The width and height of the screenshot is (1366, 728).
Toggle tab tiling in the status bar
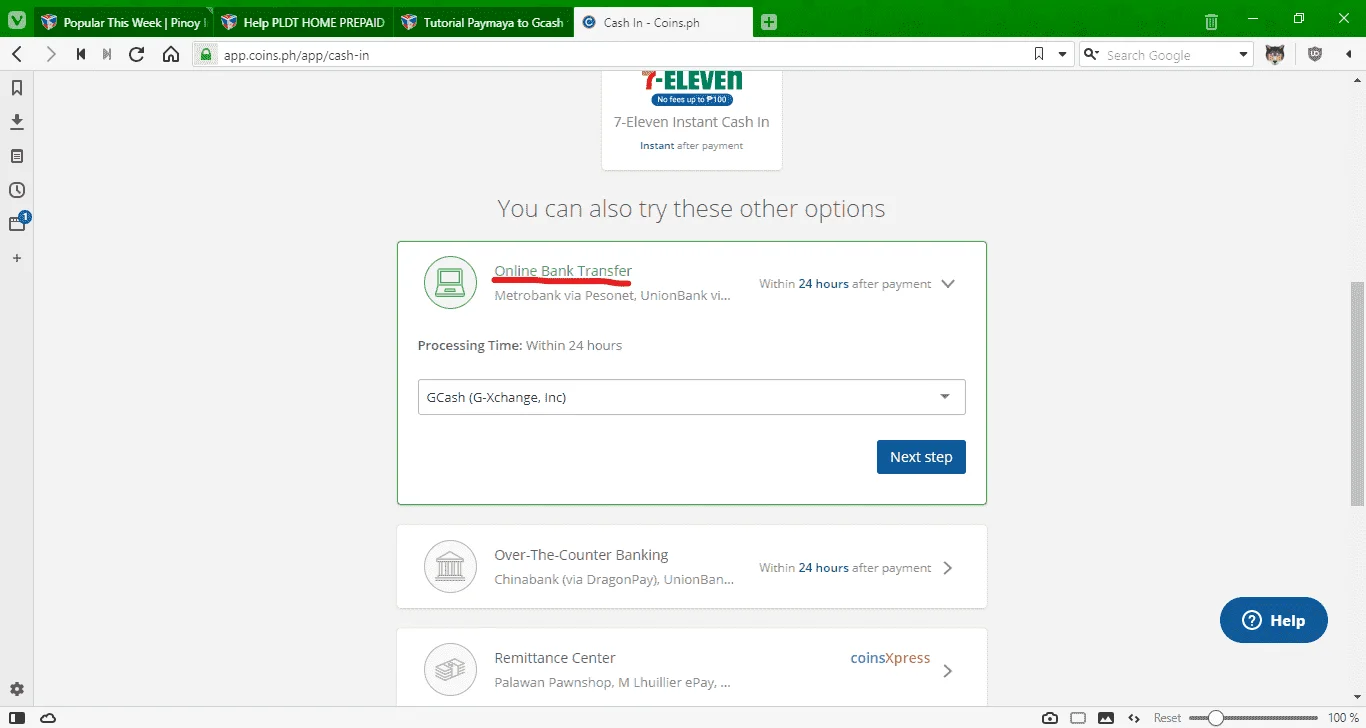[1078, 718]
